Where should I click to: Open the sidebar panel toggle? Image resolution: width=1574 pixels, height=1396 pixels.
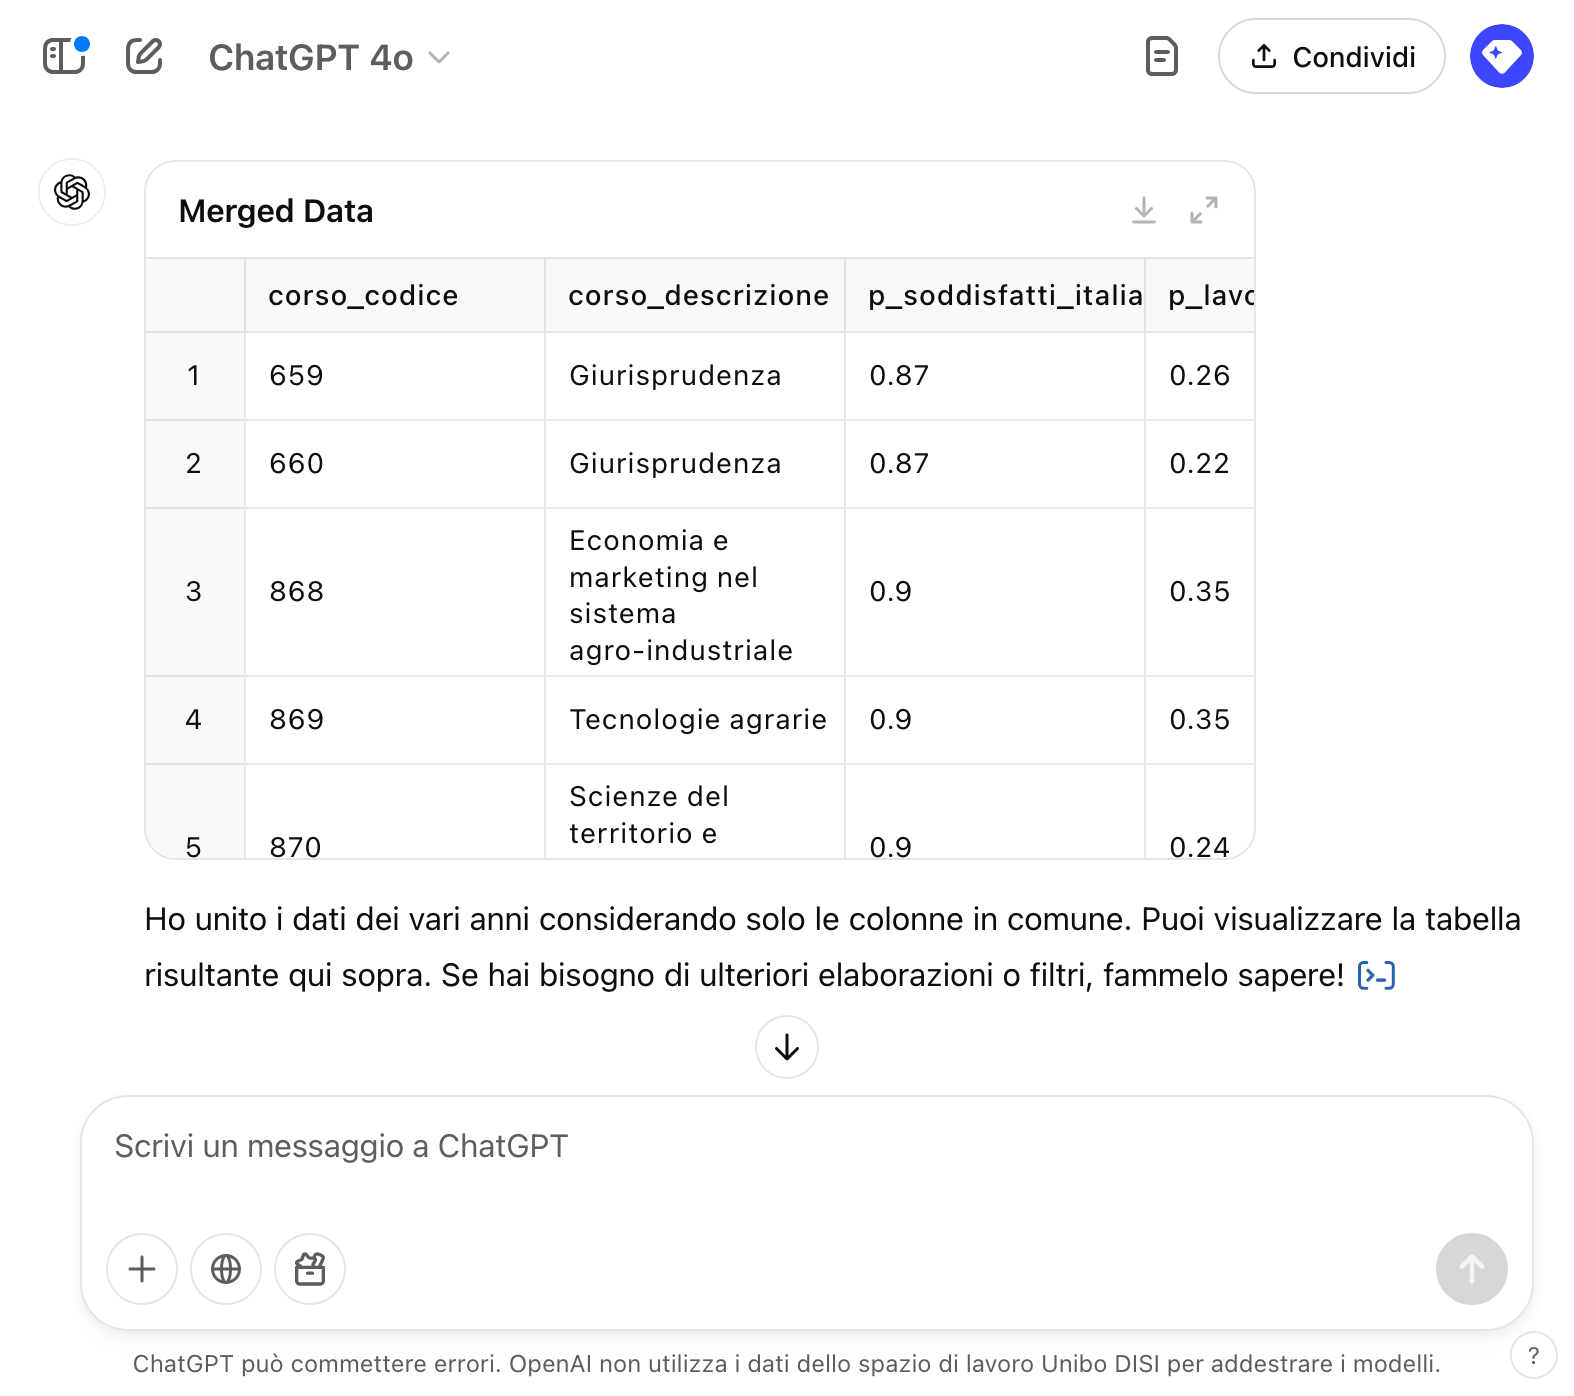[65, 56]
